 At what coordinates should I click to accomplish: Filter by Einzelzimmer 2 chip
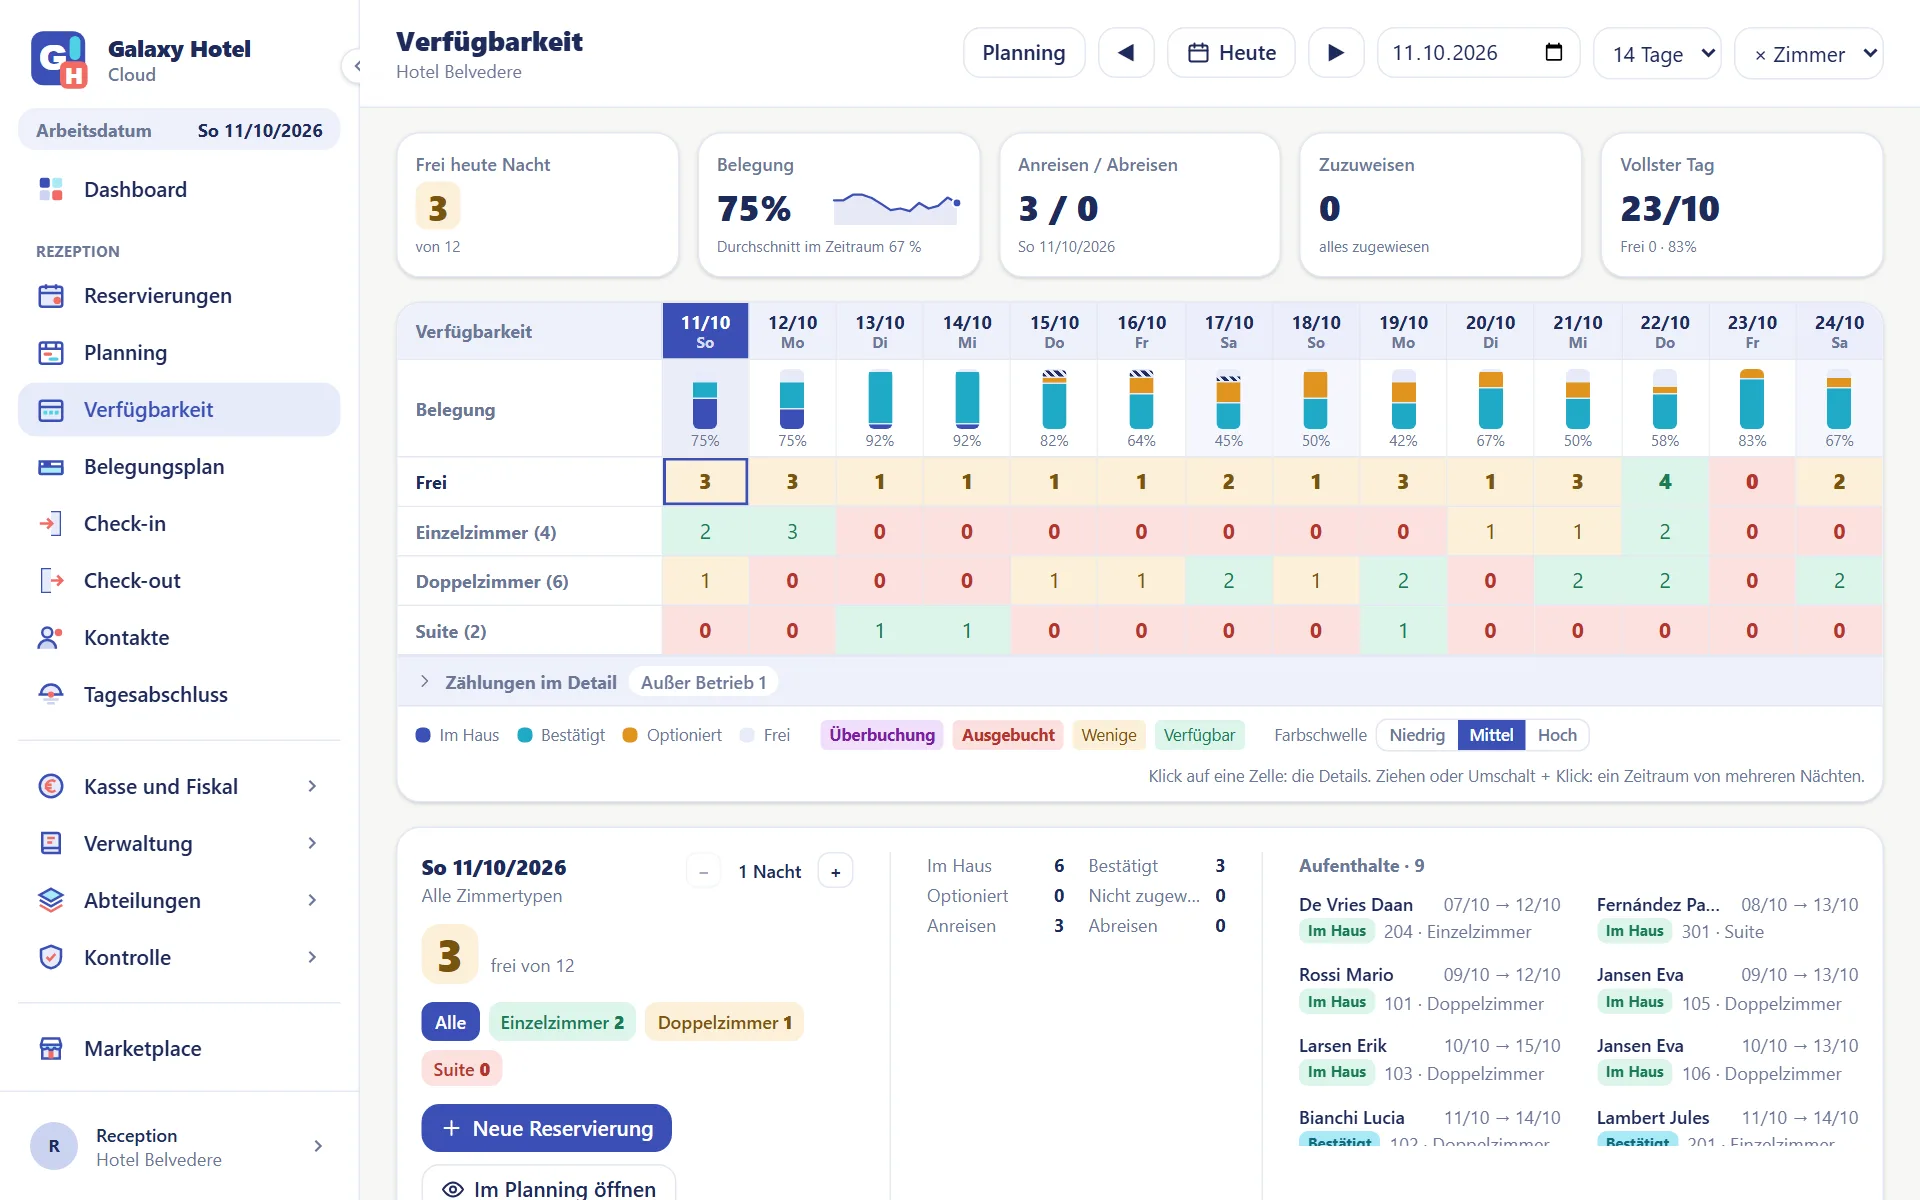pos(562,1022)
